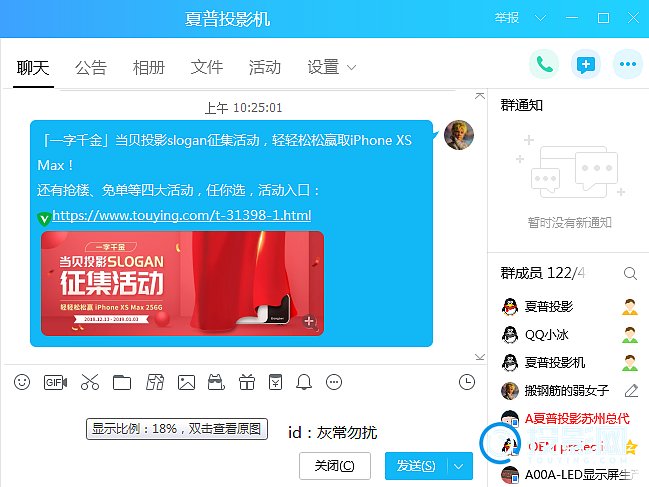Open the red packet yen icon

(x=275, y=382)
